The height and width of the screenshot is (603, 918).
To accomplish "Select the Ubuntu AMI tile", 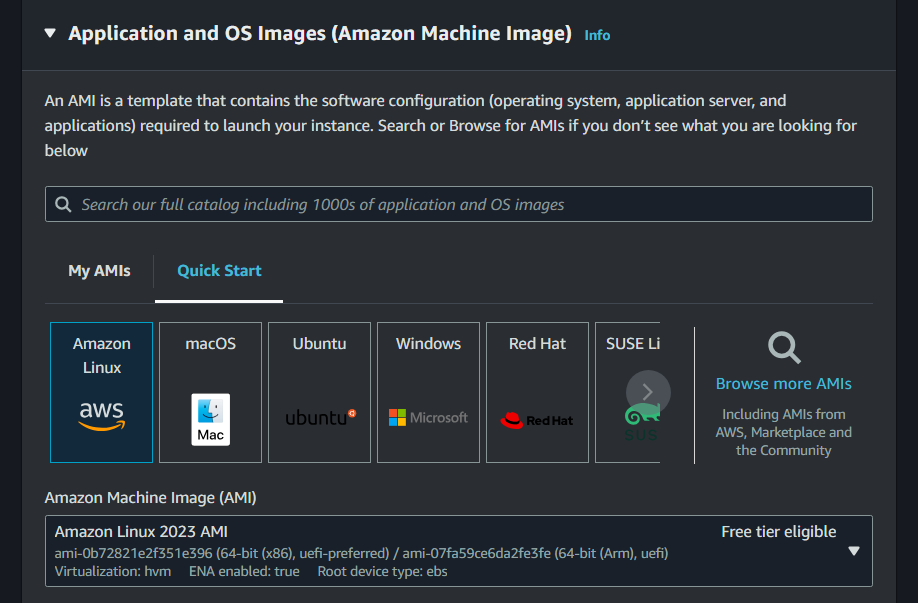I will 319,392.
